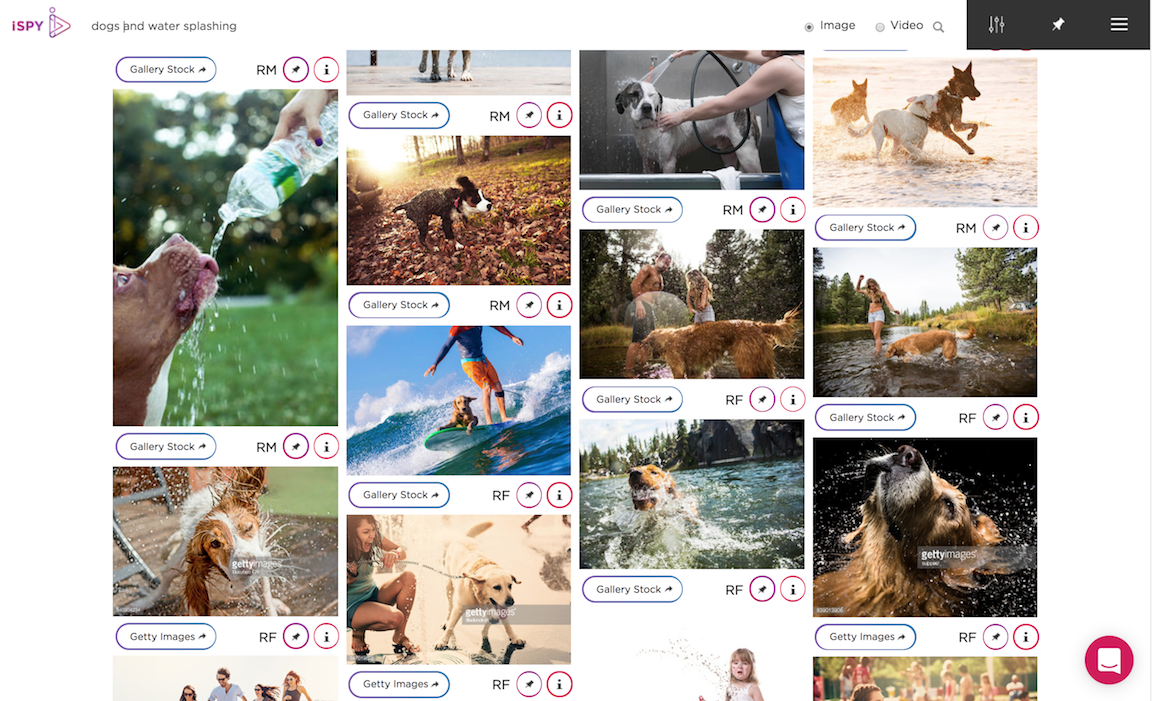This screenshot has height=701, width=1152.
Task: Open Gallery Stock link under woman in river photo
Action: 865,417
